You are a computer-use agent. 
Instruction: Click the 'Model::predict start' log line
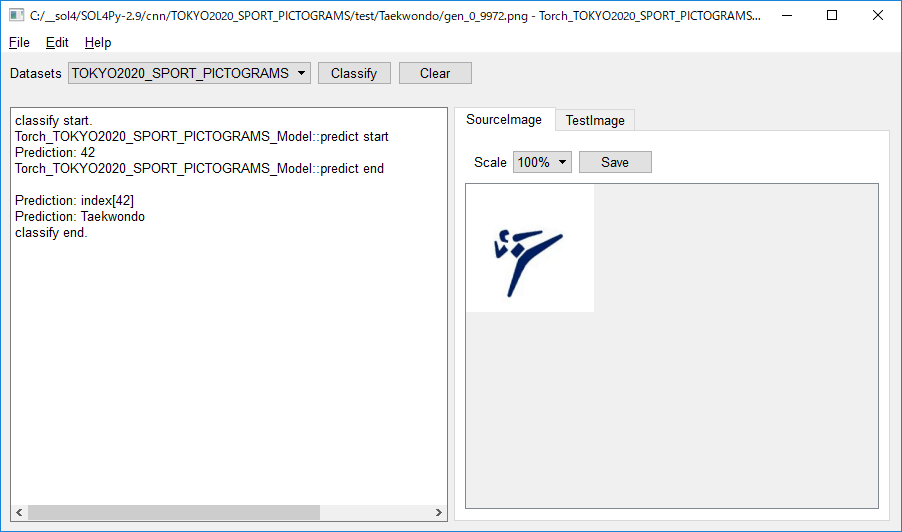[x=202, y=136]
